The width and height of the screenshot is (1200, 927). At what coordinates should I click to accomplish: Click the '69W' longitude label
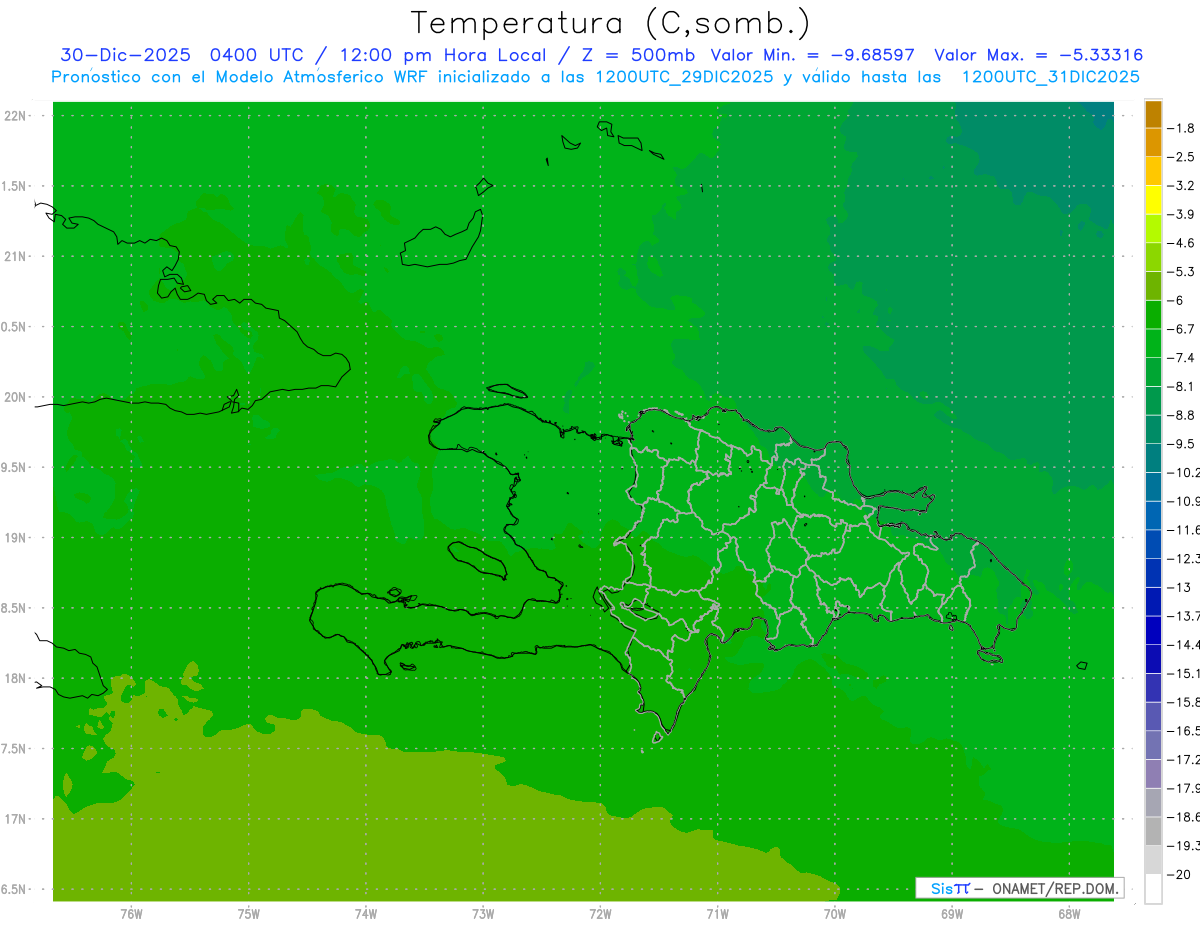pyautogui.click(x=952, y=913)
